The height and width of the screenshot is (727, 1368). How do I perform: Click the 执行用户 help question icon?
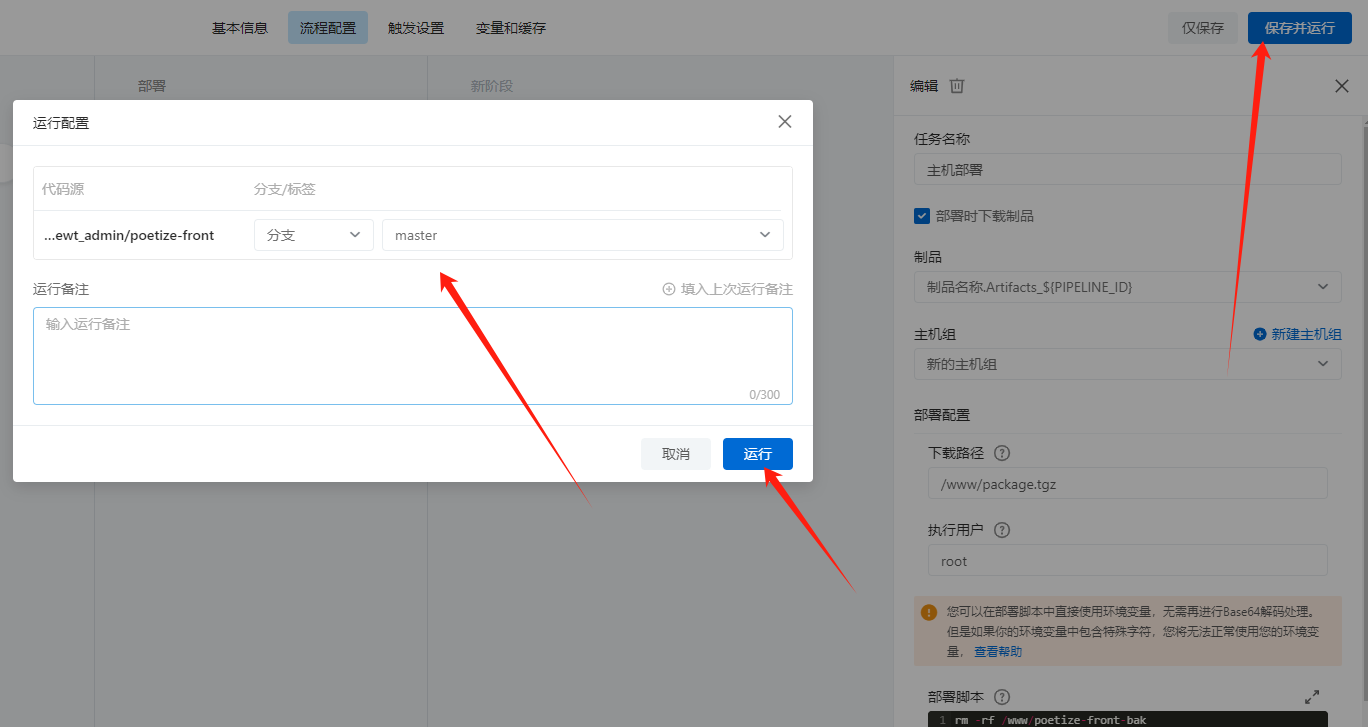click(1002, 530)
